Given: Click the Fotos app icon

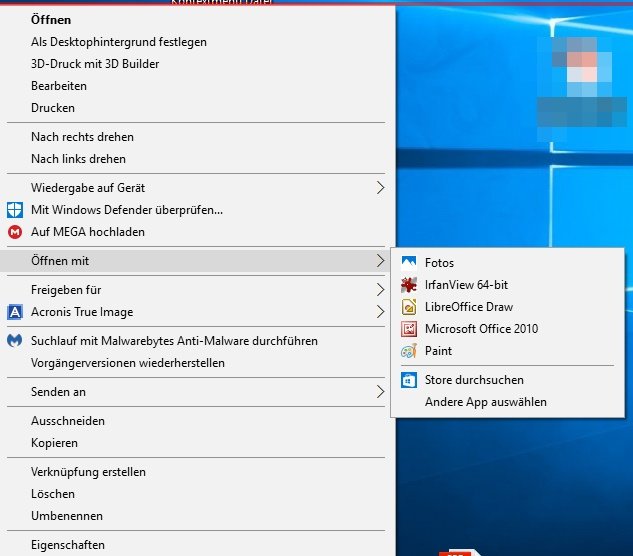Looking at the screenshot, I should click(x=409, y=263).
